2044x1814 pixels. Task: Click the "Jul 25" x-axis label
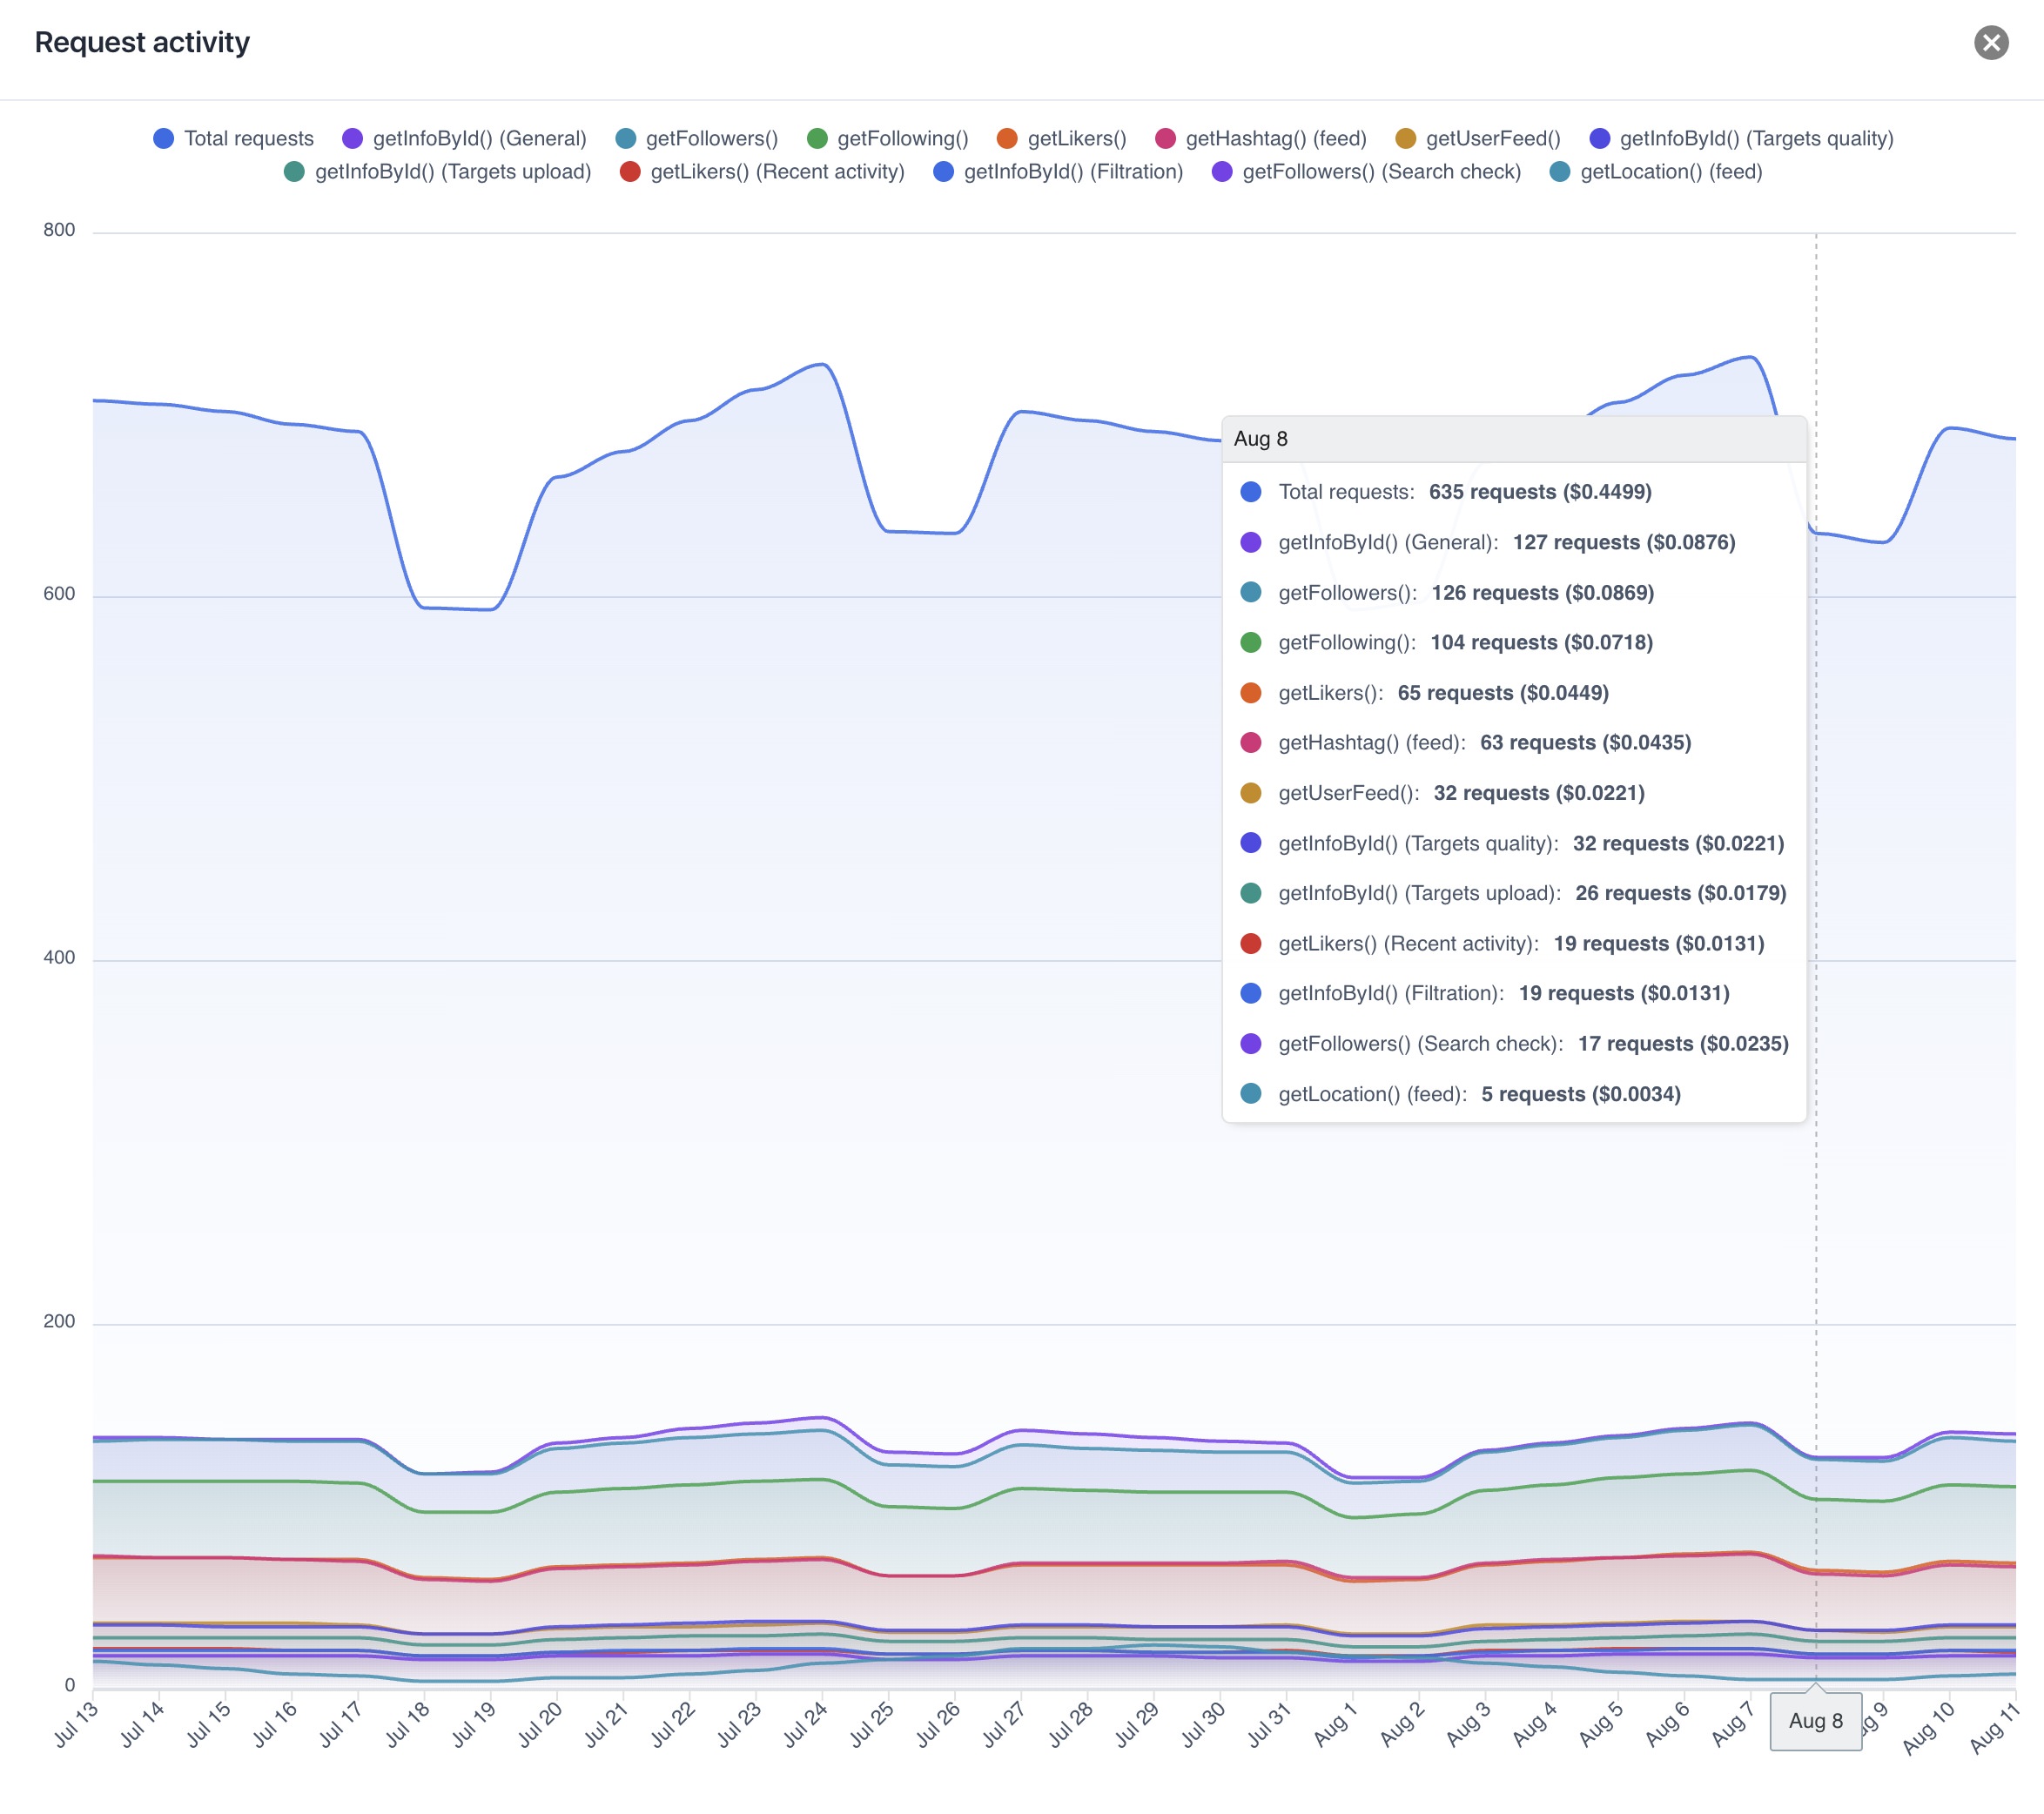tap(872, 1724)
